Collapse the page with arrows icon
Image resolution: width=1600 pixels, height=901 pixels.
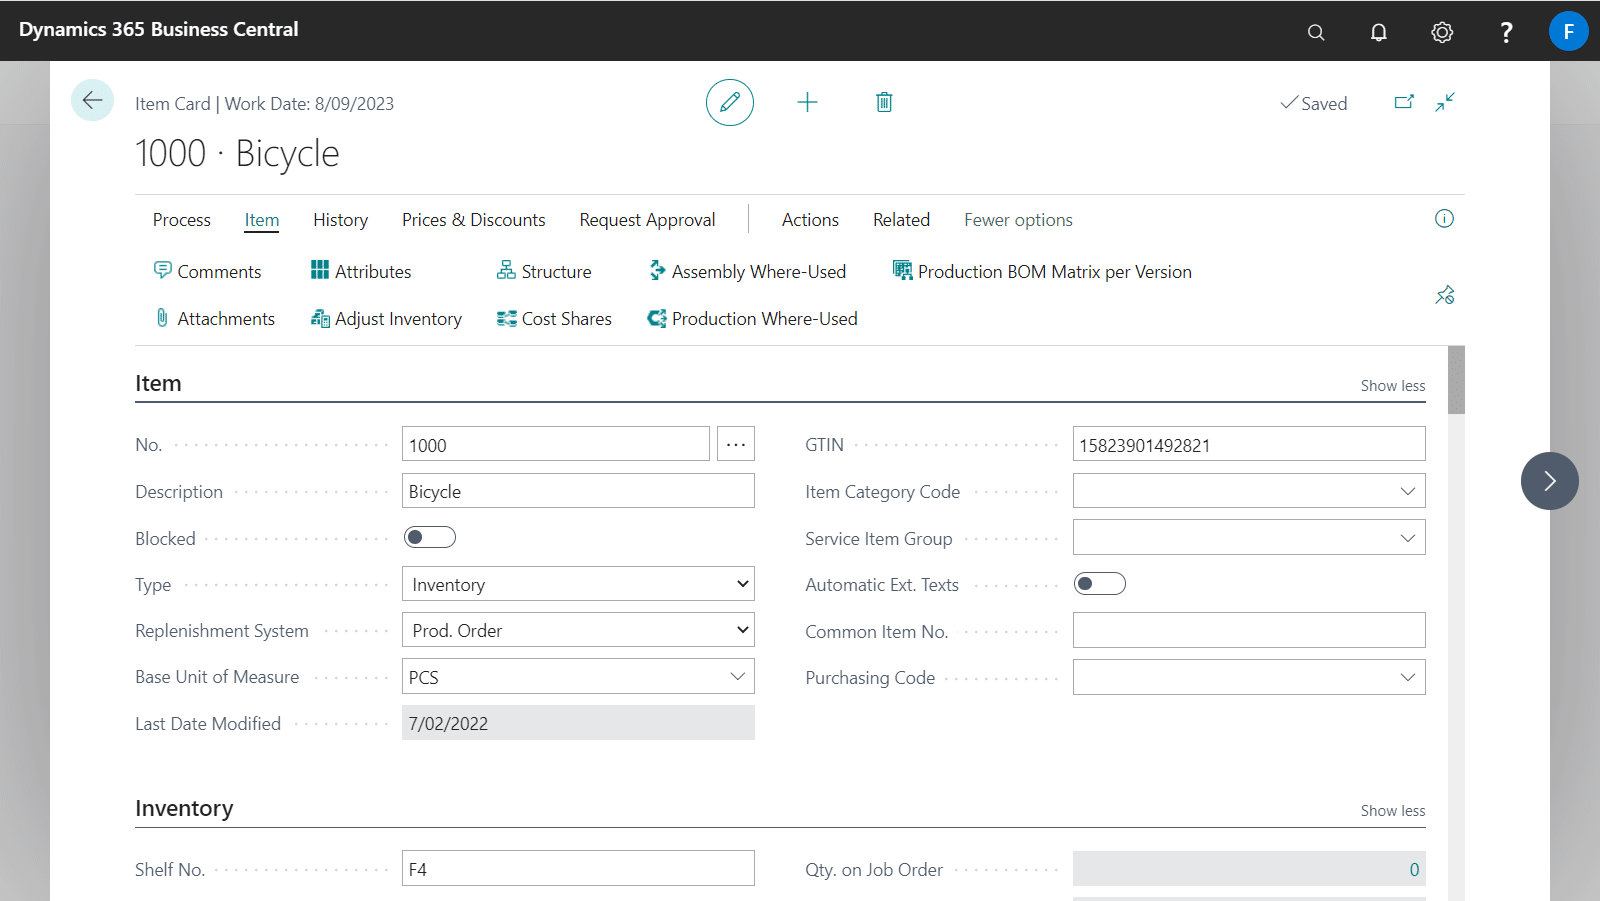(x=1445, y=102)
